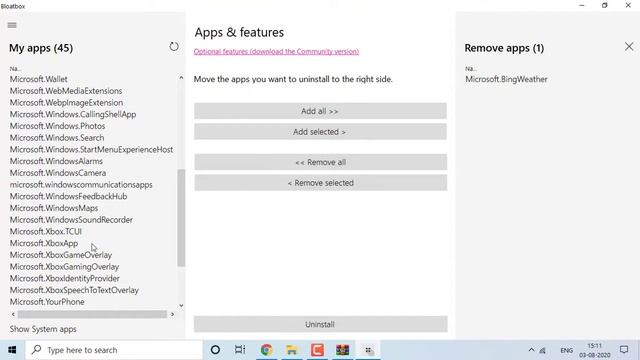Screen dimensions: 640x360
Task: Open the Windows Start menu
Action: (x=12, y=350)
